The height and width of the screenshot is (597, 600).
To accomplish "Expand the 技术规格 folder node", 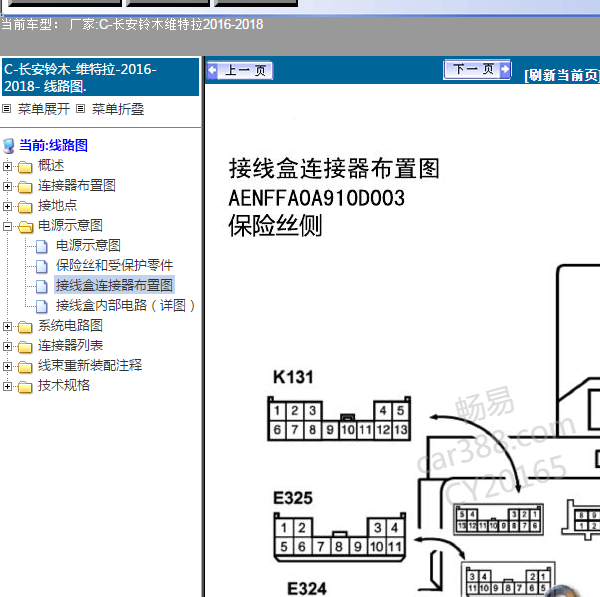I will pyautogui.click(x=7, y=386).
